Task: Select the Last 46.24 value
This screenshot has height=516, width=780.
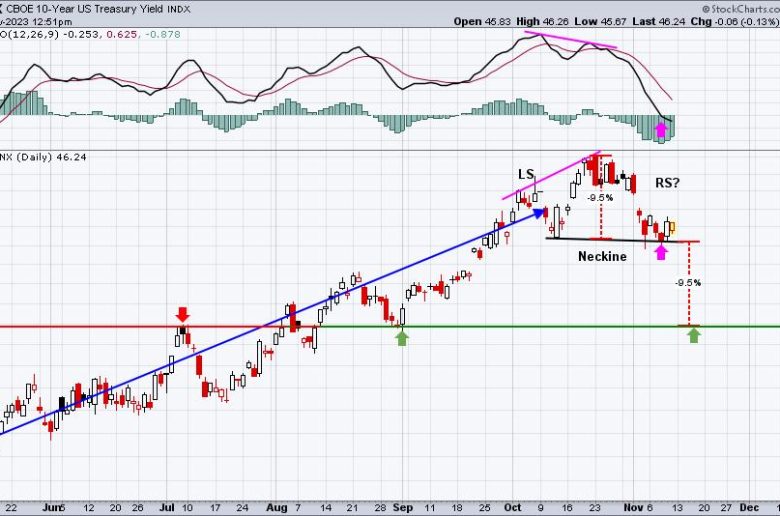Action: click(x=659, y=21)
